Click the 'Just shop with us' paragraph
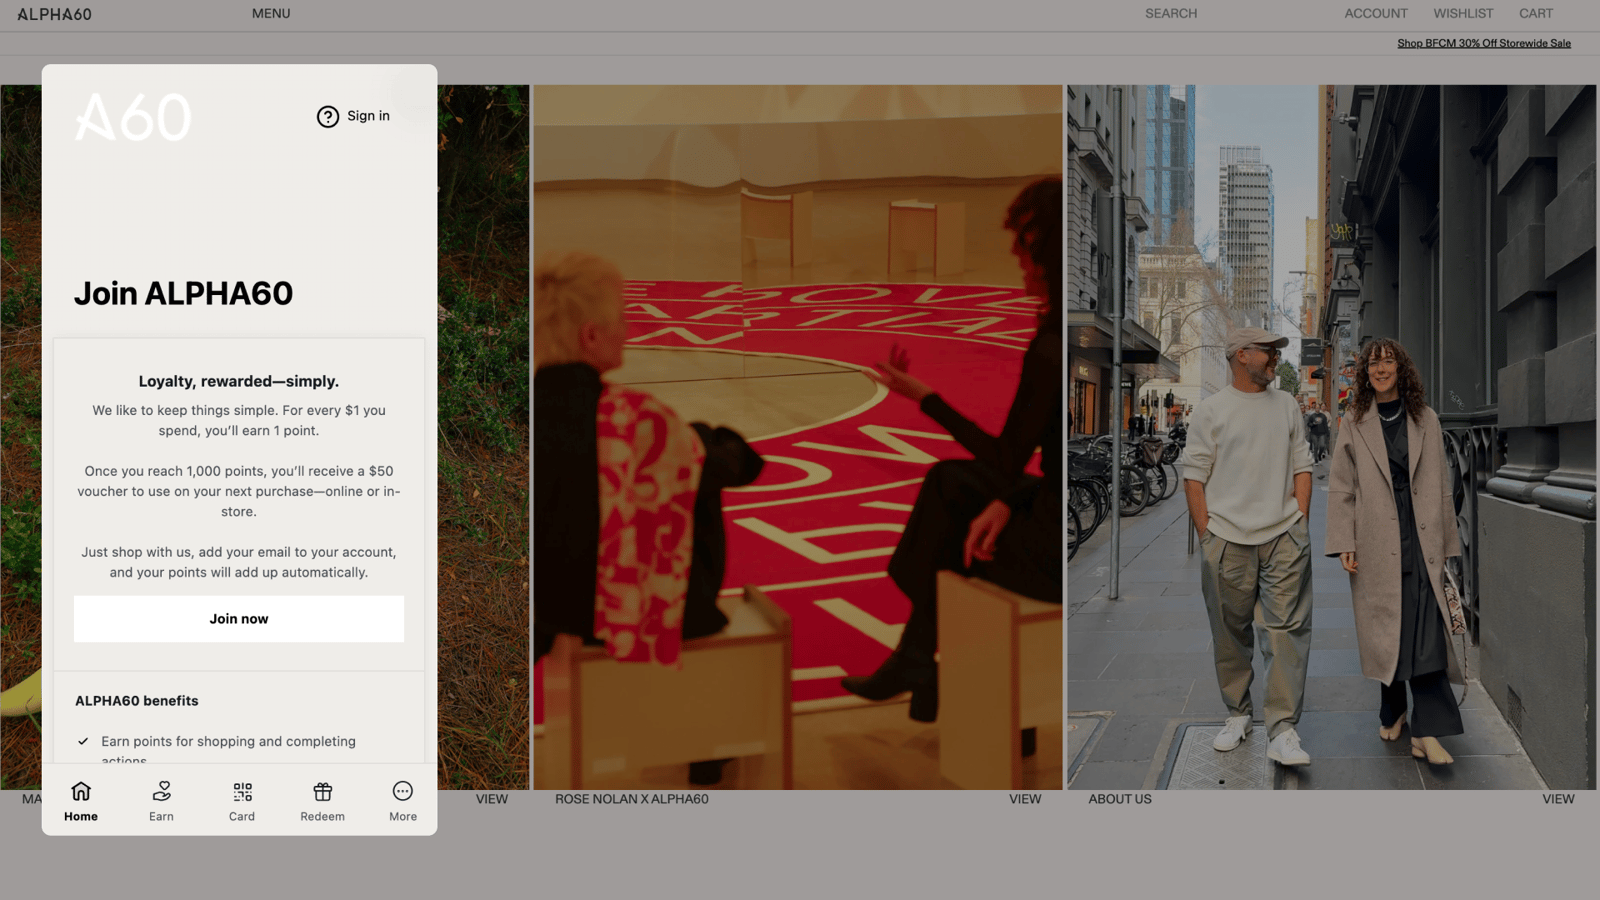 [239, 562]
